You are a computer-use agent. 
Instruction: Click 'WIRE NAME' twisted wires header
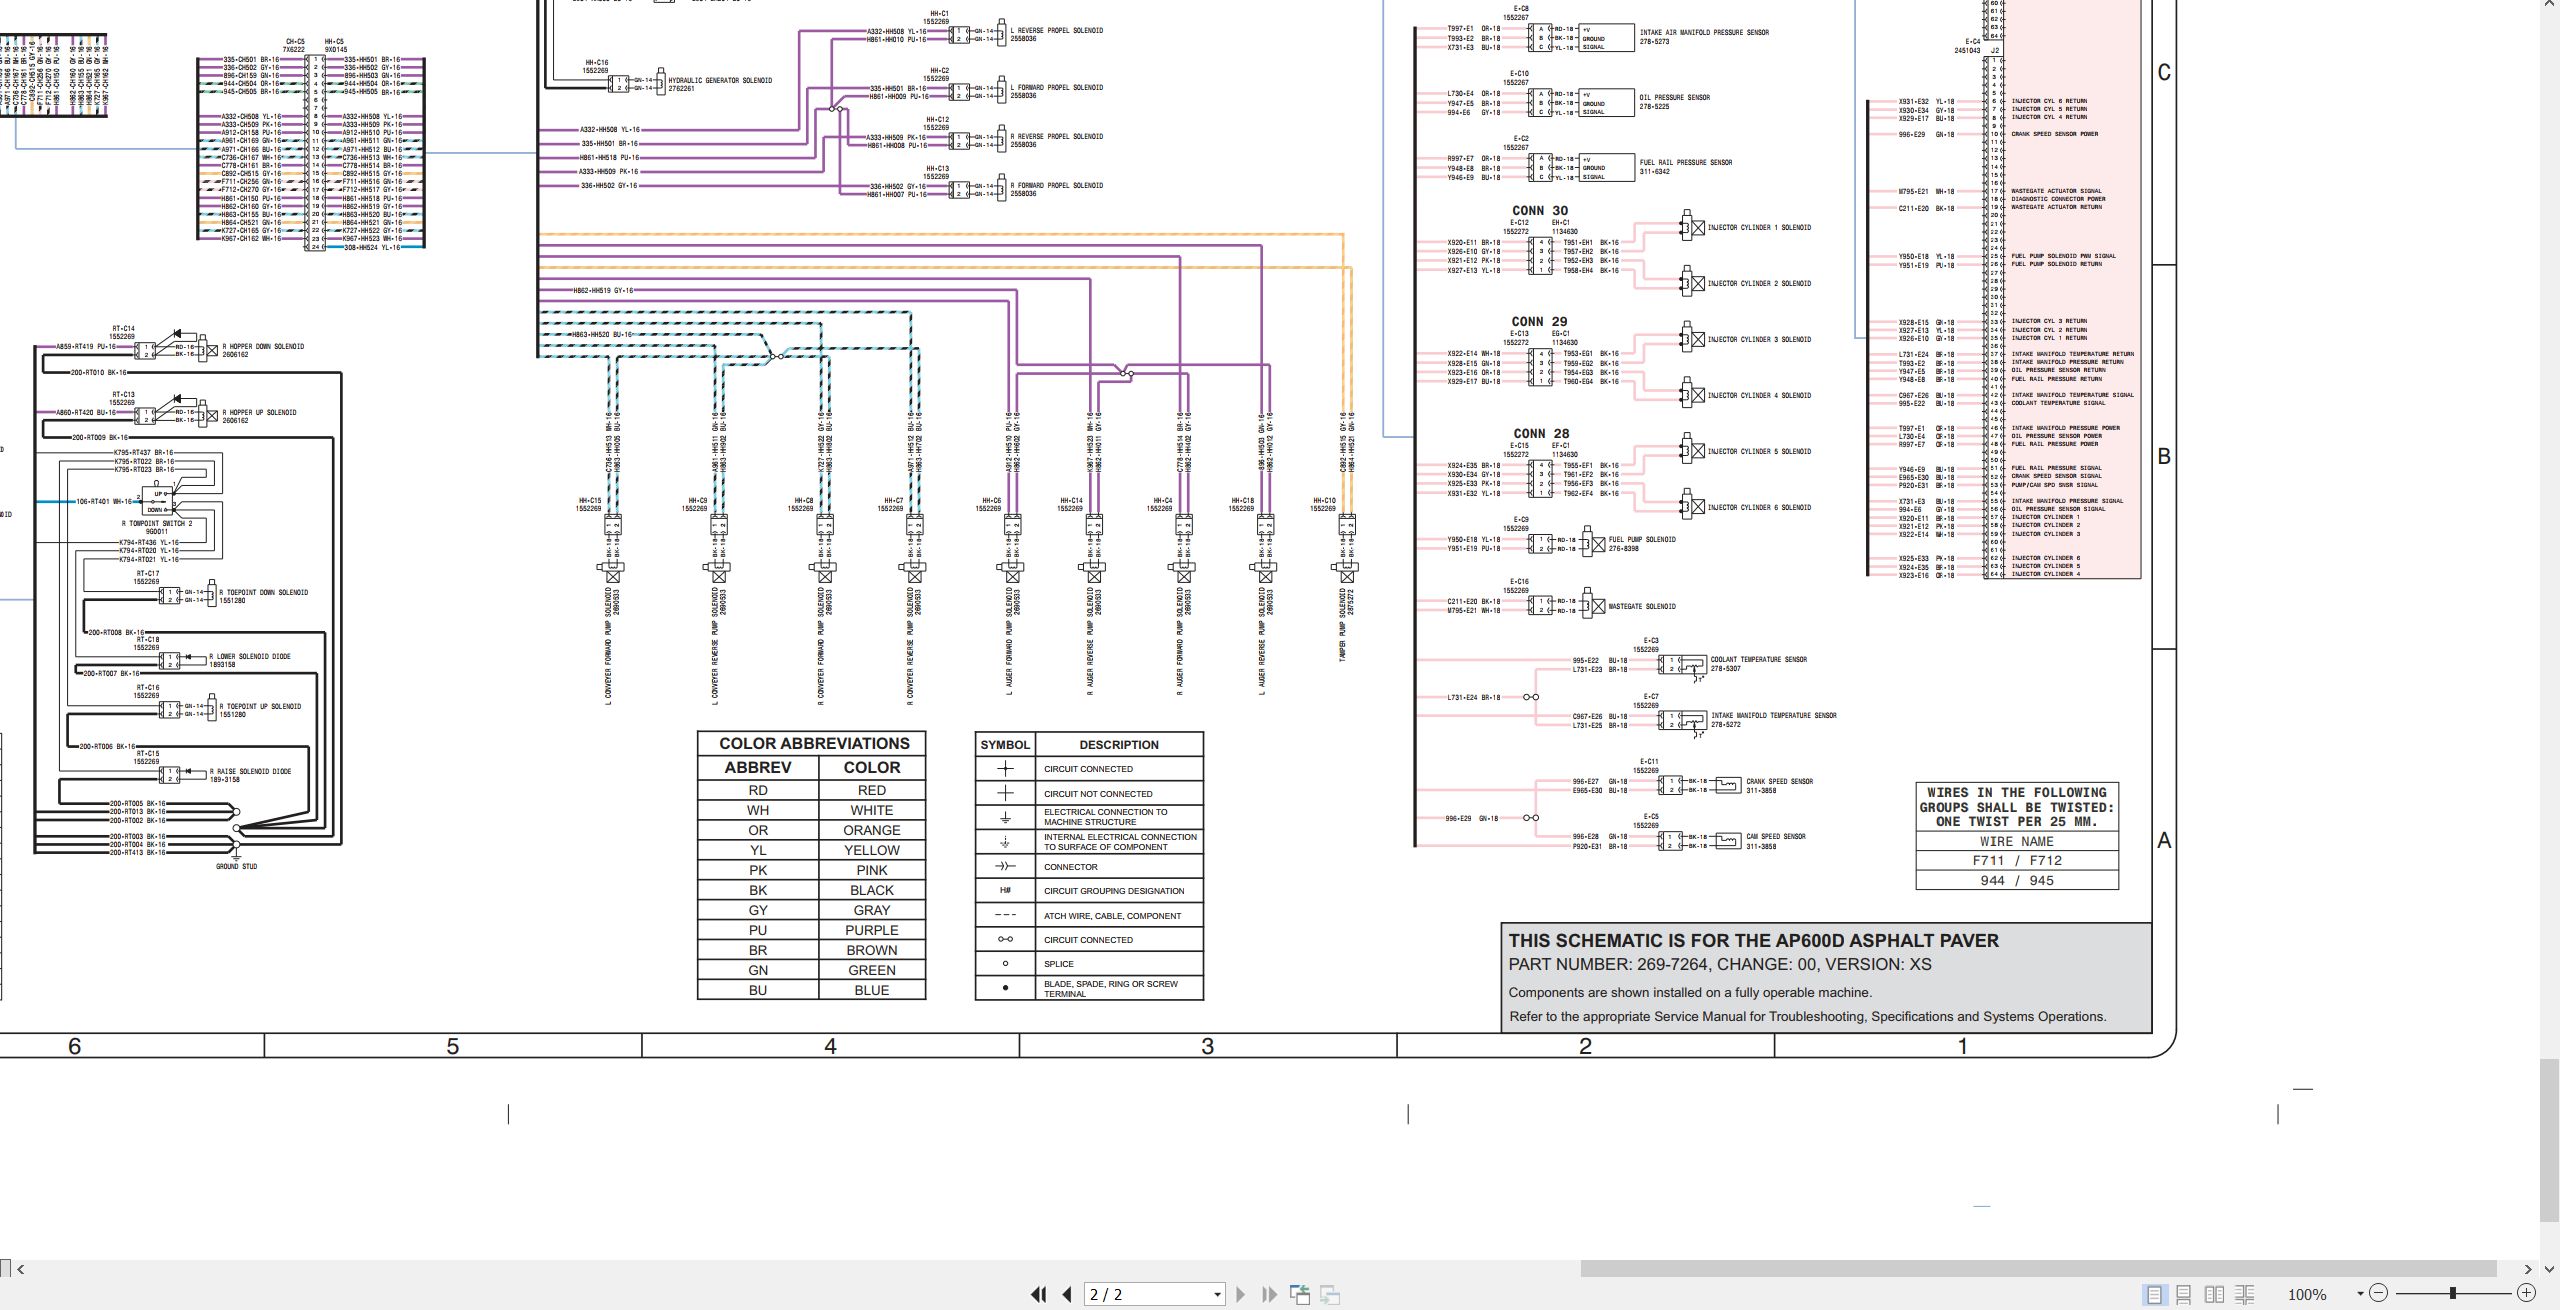2016,842
